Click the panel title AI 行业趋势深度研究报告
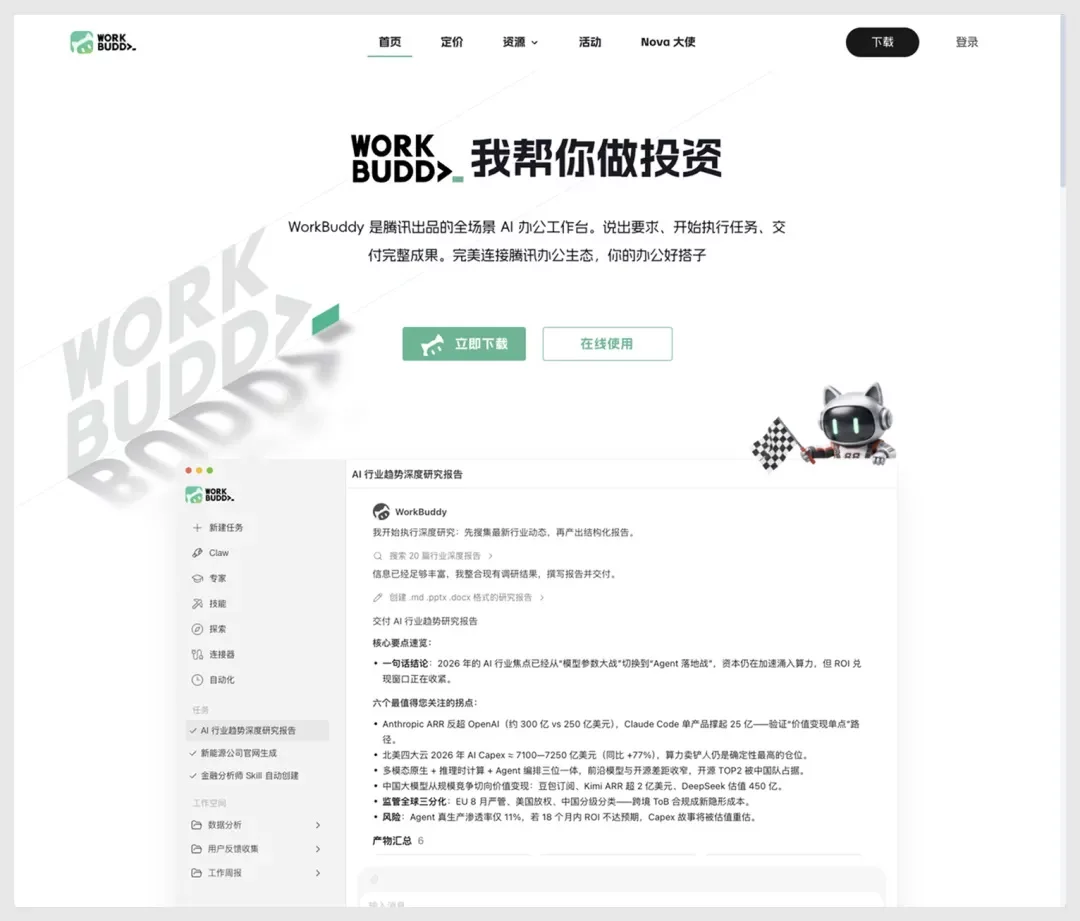The image size is (1080, 921). point(407,474)
